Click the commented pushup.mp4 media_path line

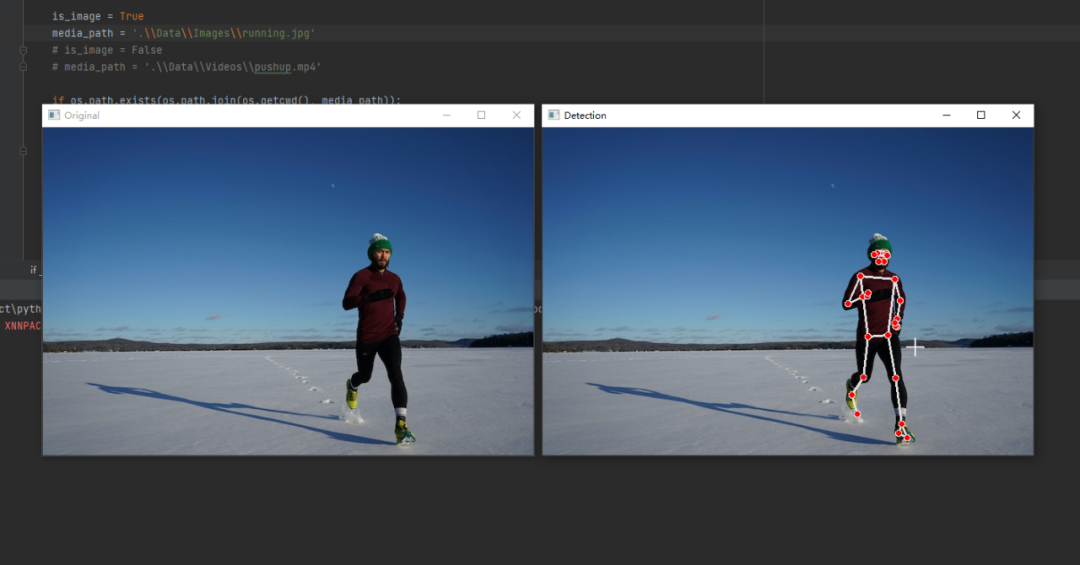(x=186, y=67)
